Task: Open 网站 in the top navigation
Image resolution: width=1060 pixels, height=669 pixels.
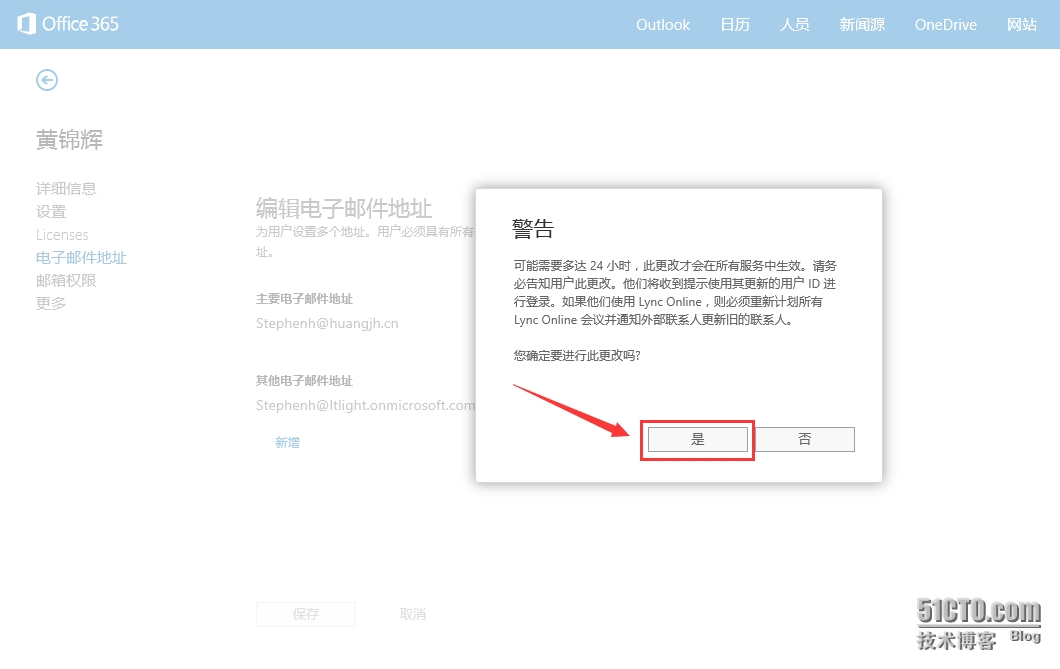Action: tap(1022, 25)
